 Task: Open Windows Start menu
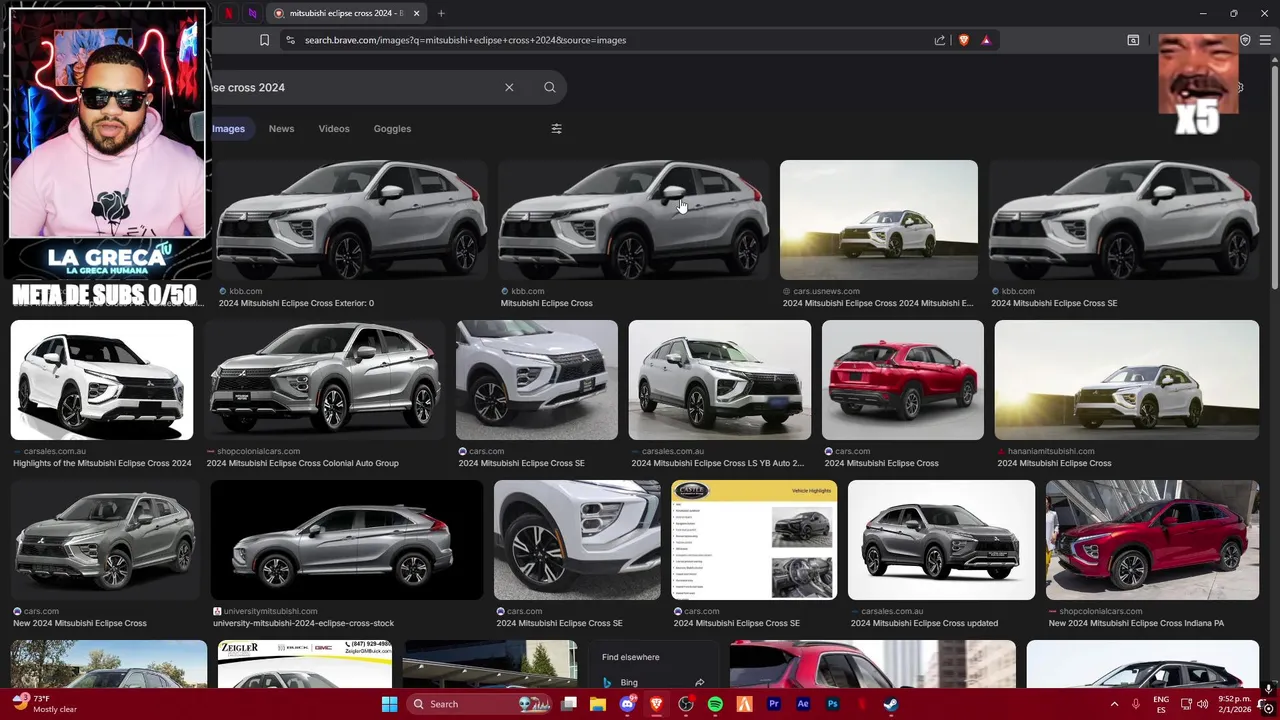pyautogui.click(x=389, y=704)
